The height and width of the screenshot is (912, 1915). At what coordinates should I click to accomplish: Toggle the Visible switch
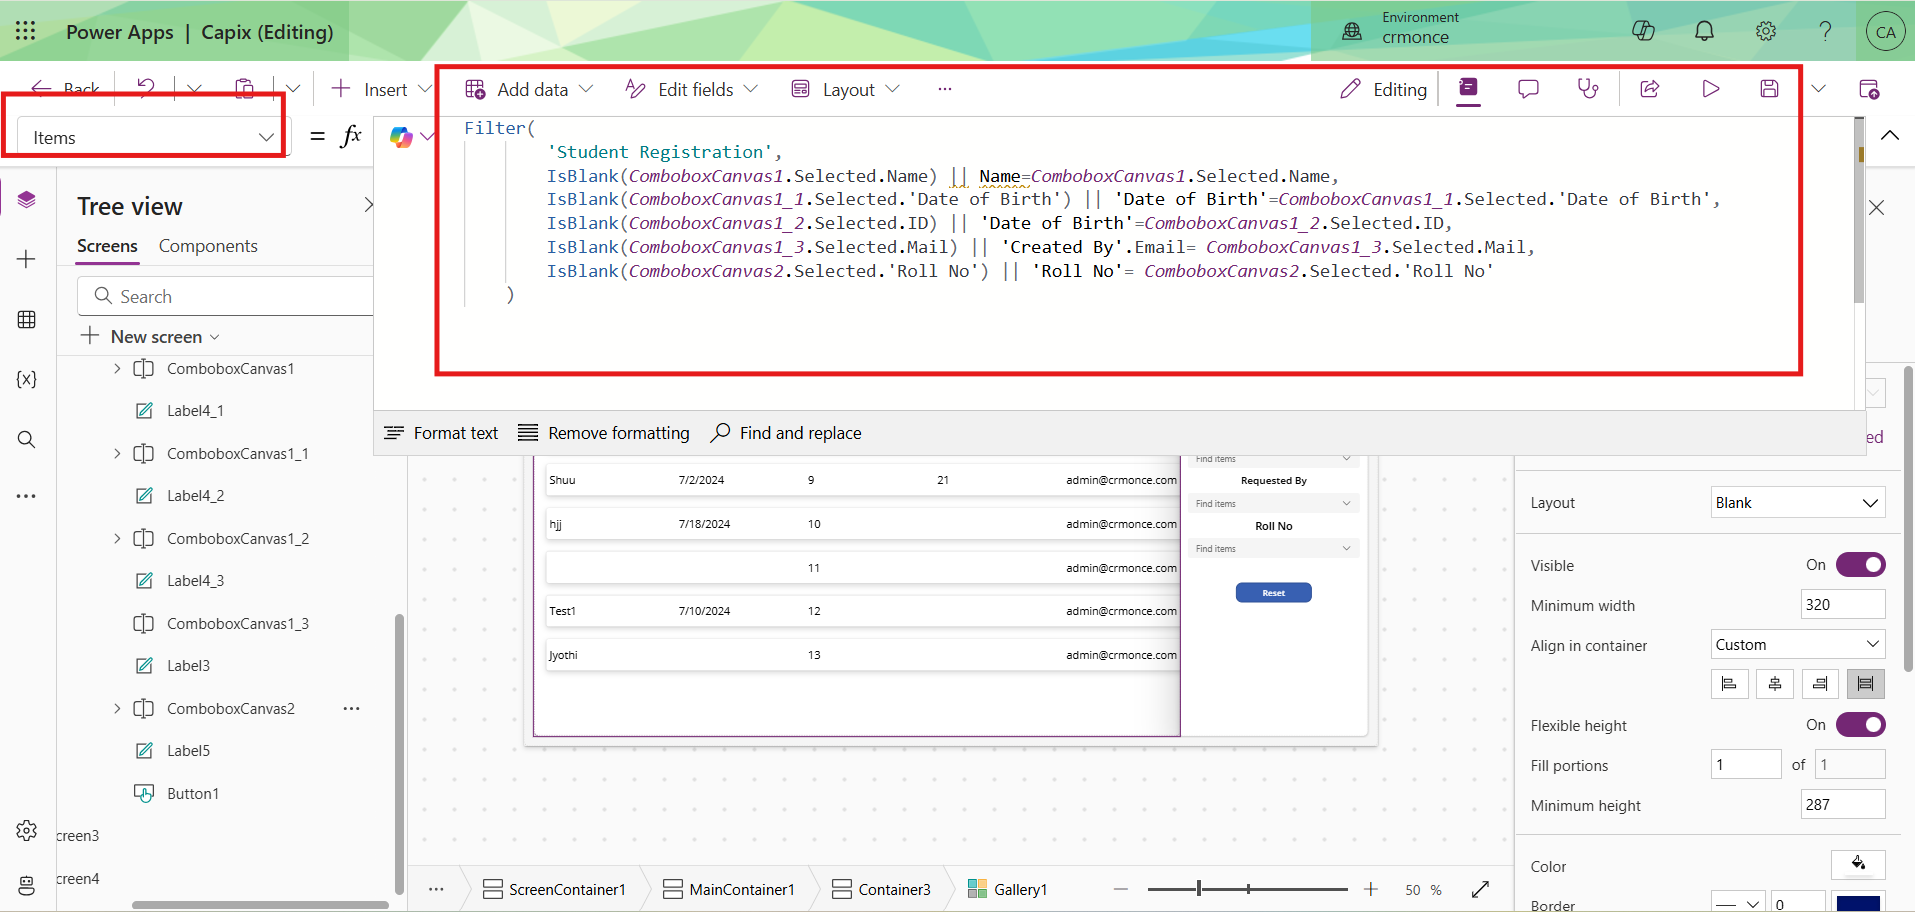(x=1861, y=565)
